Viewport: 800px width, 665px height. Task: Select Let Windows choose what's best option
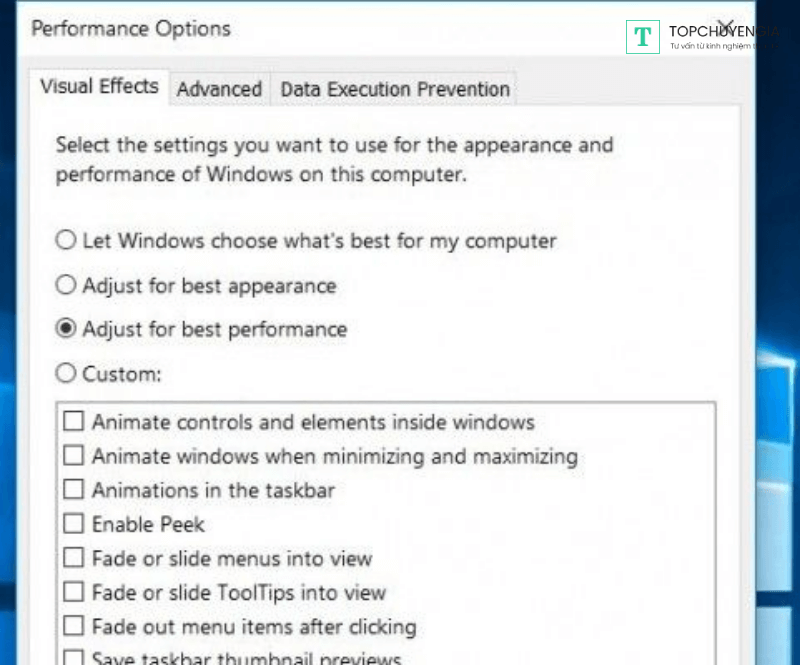[x=66, y=241]
